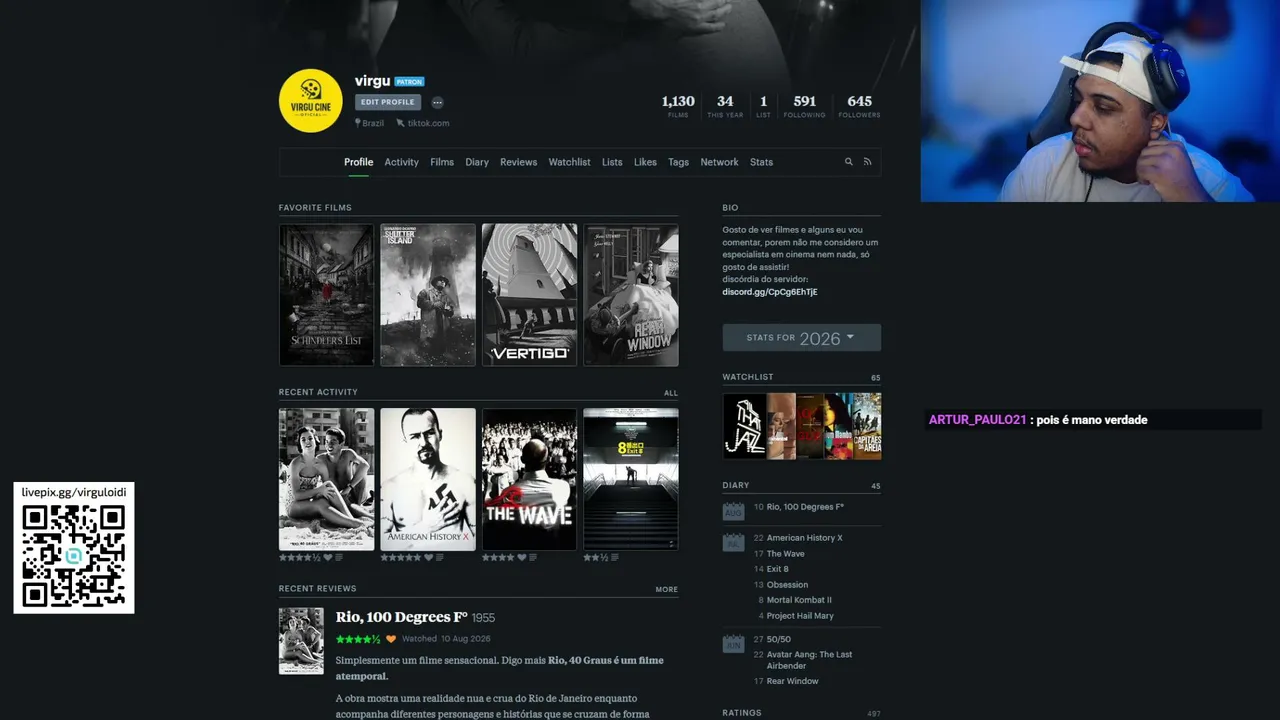
Task: Click the ARTUR_PAULO21 chat username
Action: (978, 420)
